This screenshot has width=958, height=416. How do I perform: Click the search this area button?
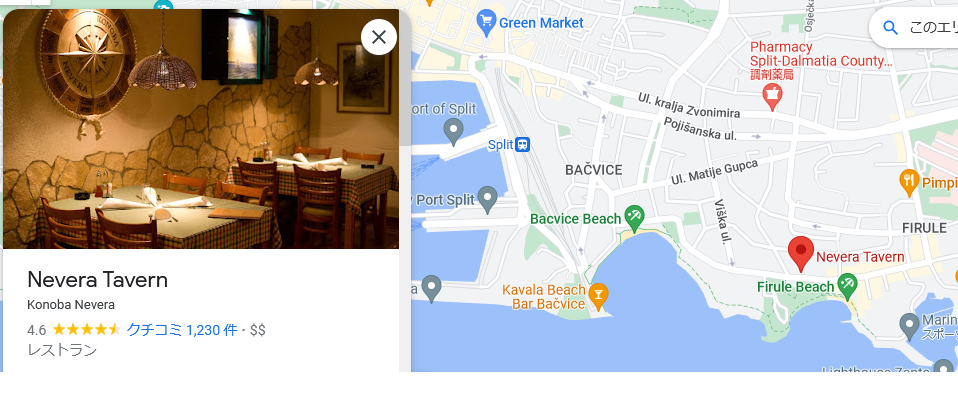click(914, 27)
